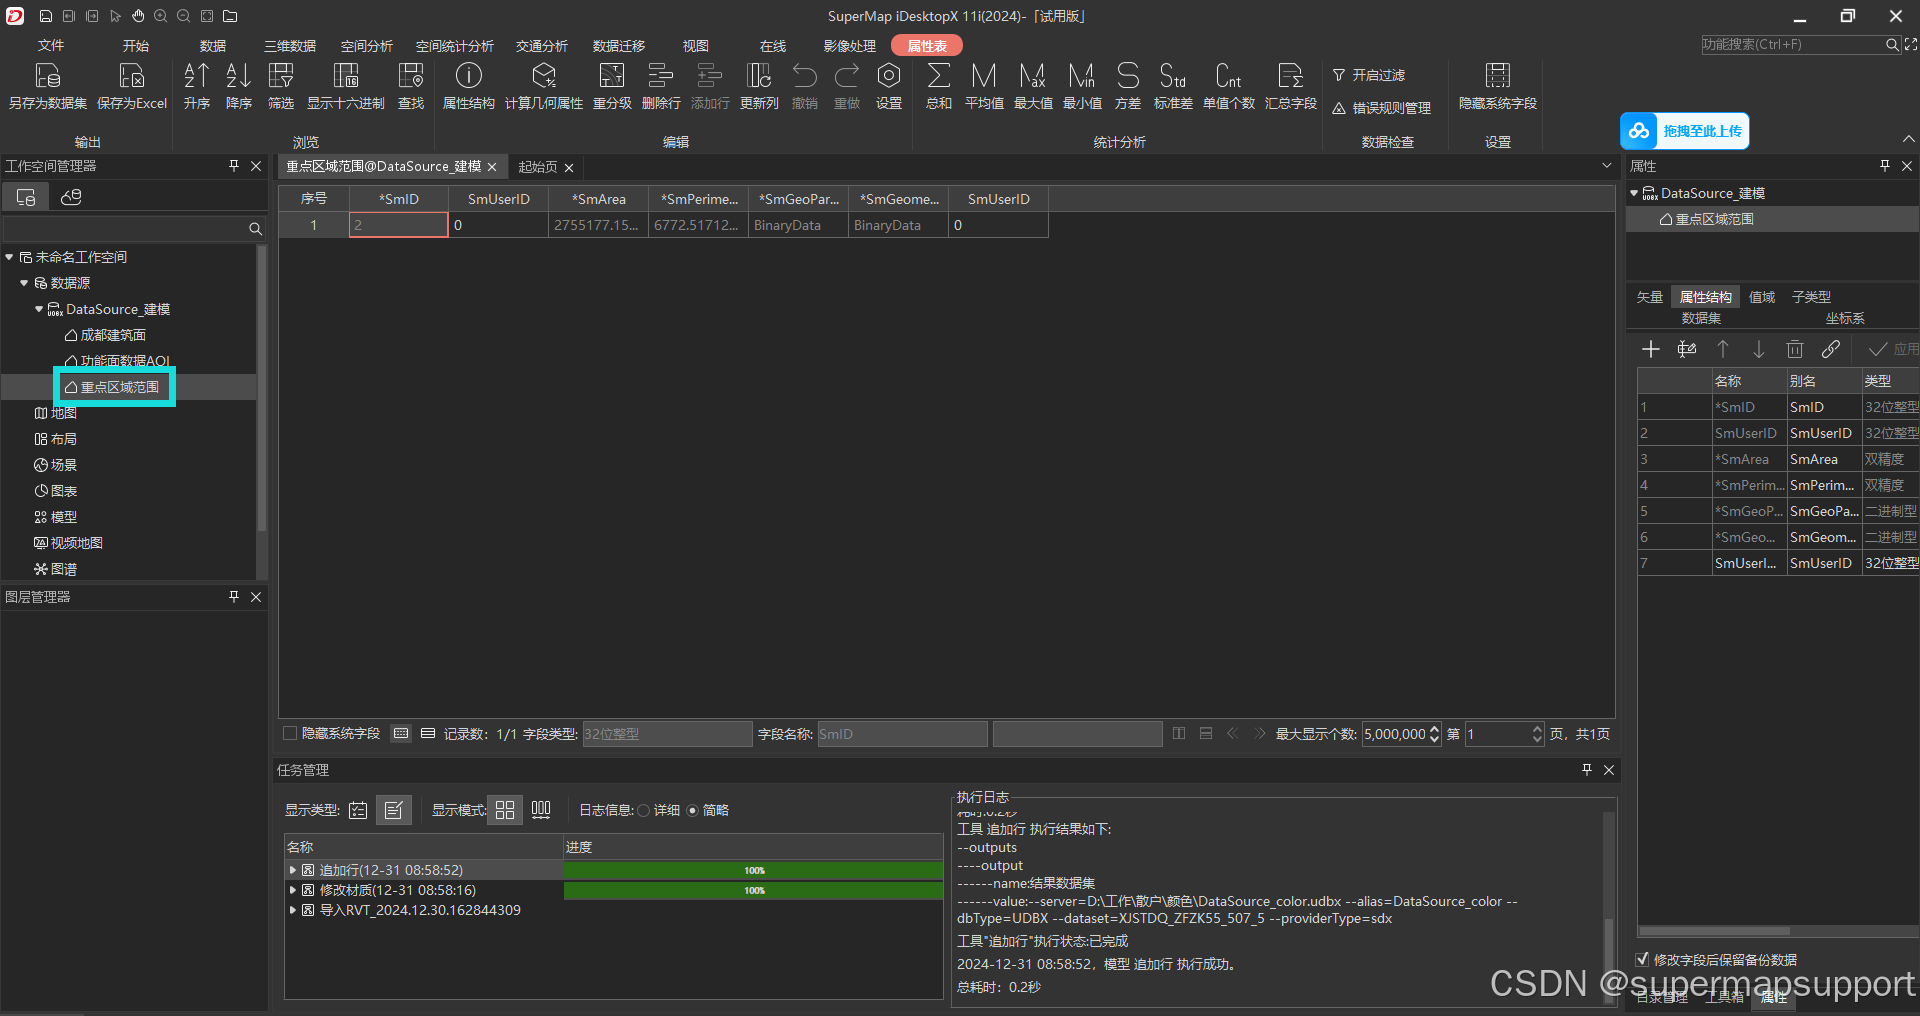Open the 文件 menu
The image size is (1920, 1016).
pyautogui.click(x=51, y=46)
